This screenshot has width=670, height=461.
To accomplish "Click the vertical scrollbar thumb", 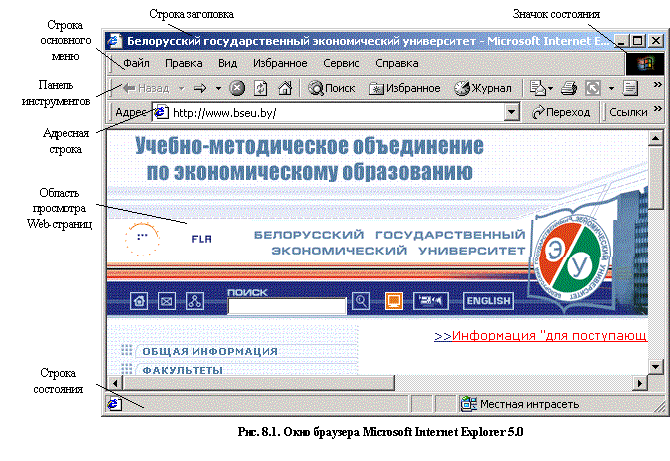I will coord(655,177).
